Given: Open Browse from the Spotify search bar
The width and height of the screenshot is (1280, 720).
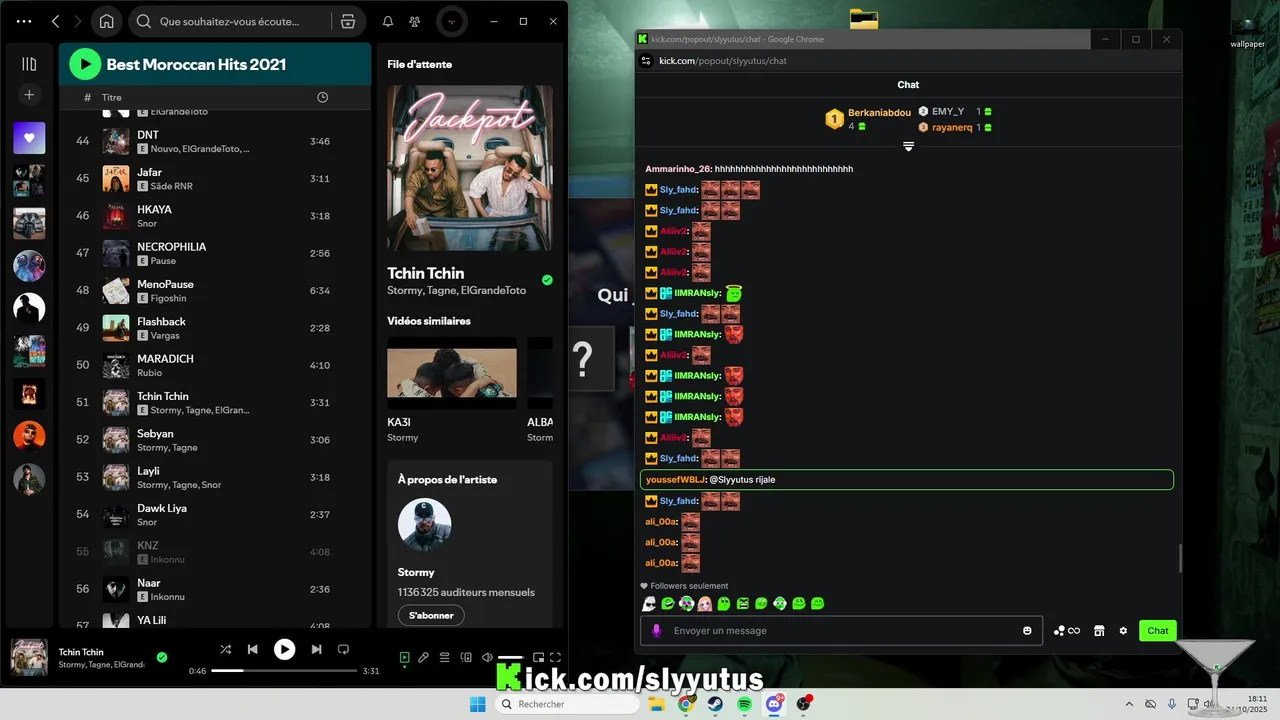Looking at the screenshot, I should [348, 21].
